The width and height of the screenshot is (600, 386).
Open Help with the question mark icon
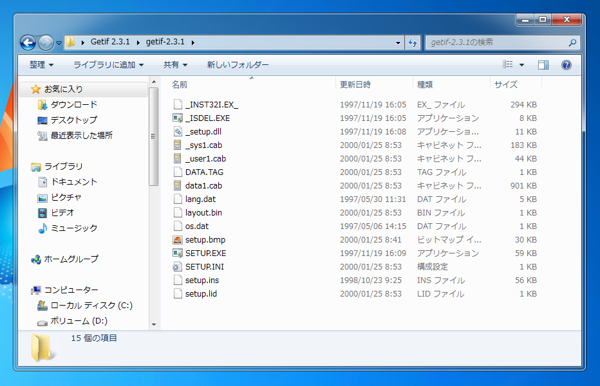[x=566, y=65]
